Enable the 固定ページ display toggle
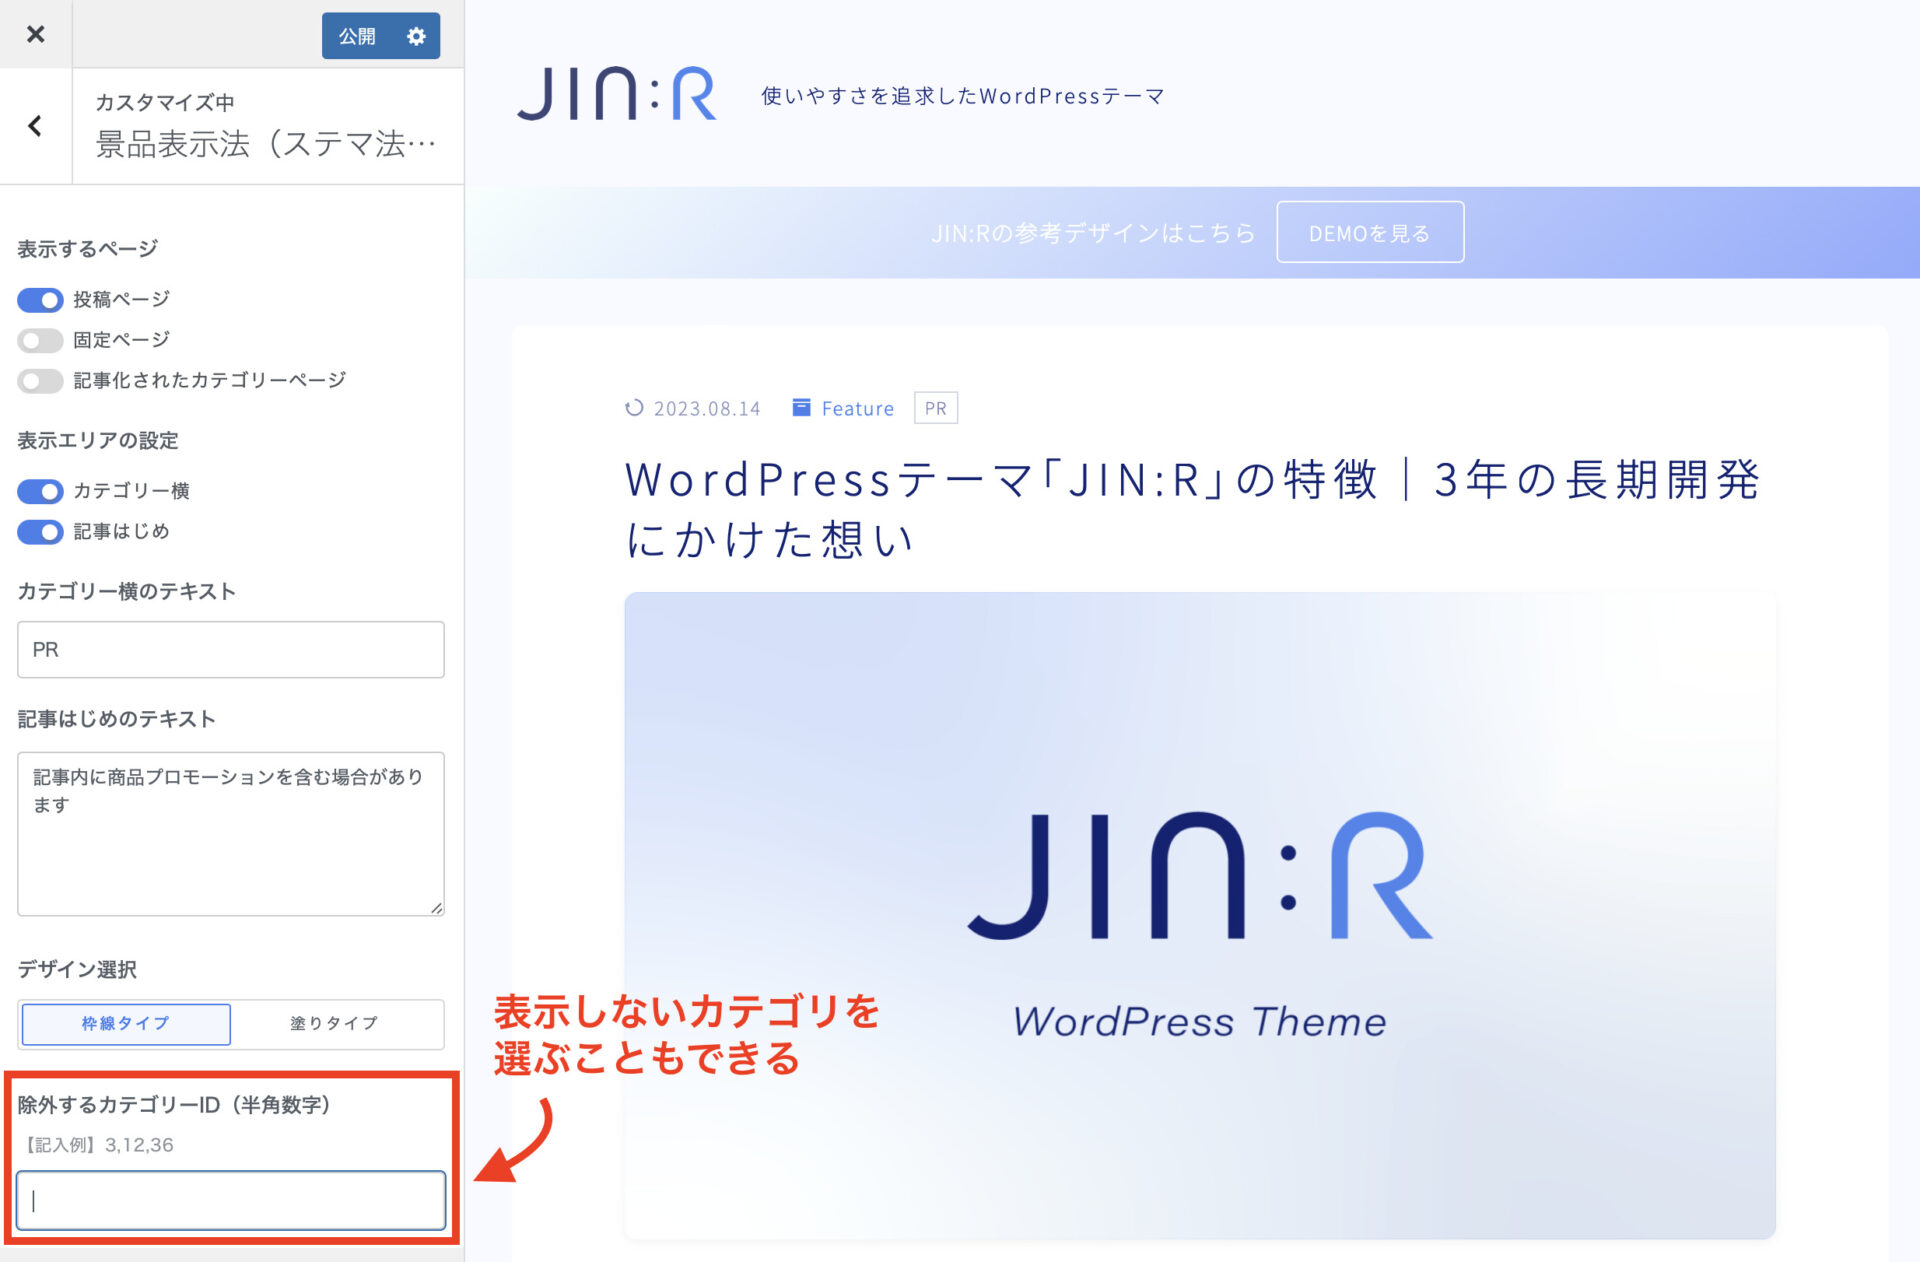The width and height of the screenshot is (1920, 1262). click(x=40, y=340)
